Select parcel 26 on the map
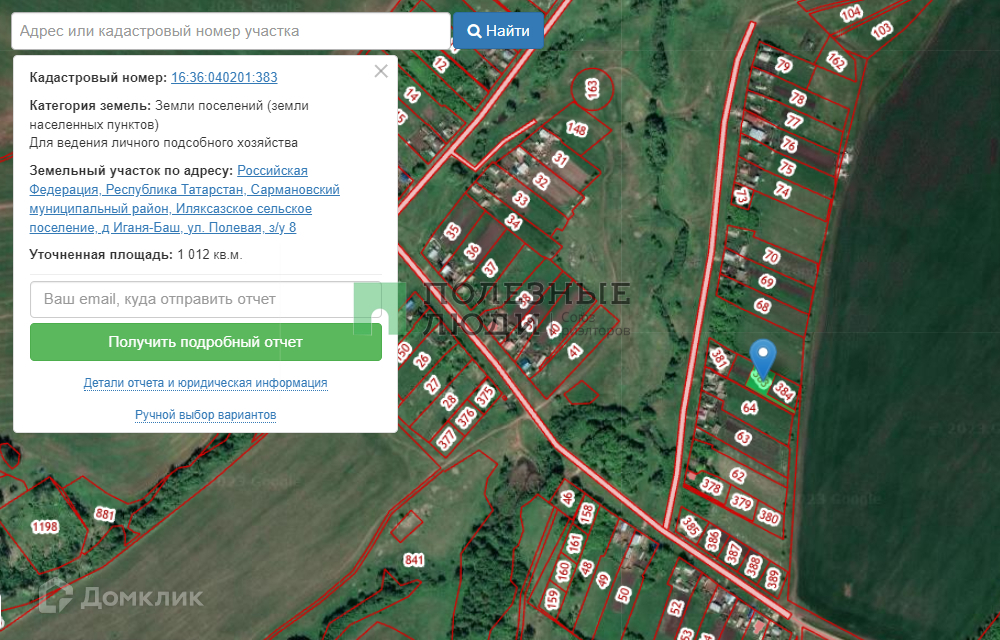The image size is (1000, 640). point(422,361)
